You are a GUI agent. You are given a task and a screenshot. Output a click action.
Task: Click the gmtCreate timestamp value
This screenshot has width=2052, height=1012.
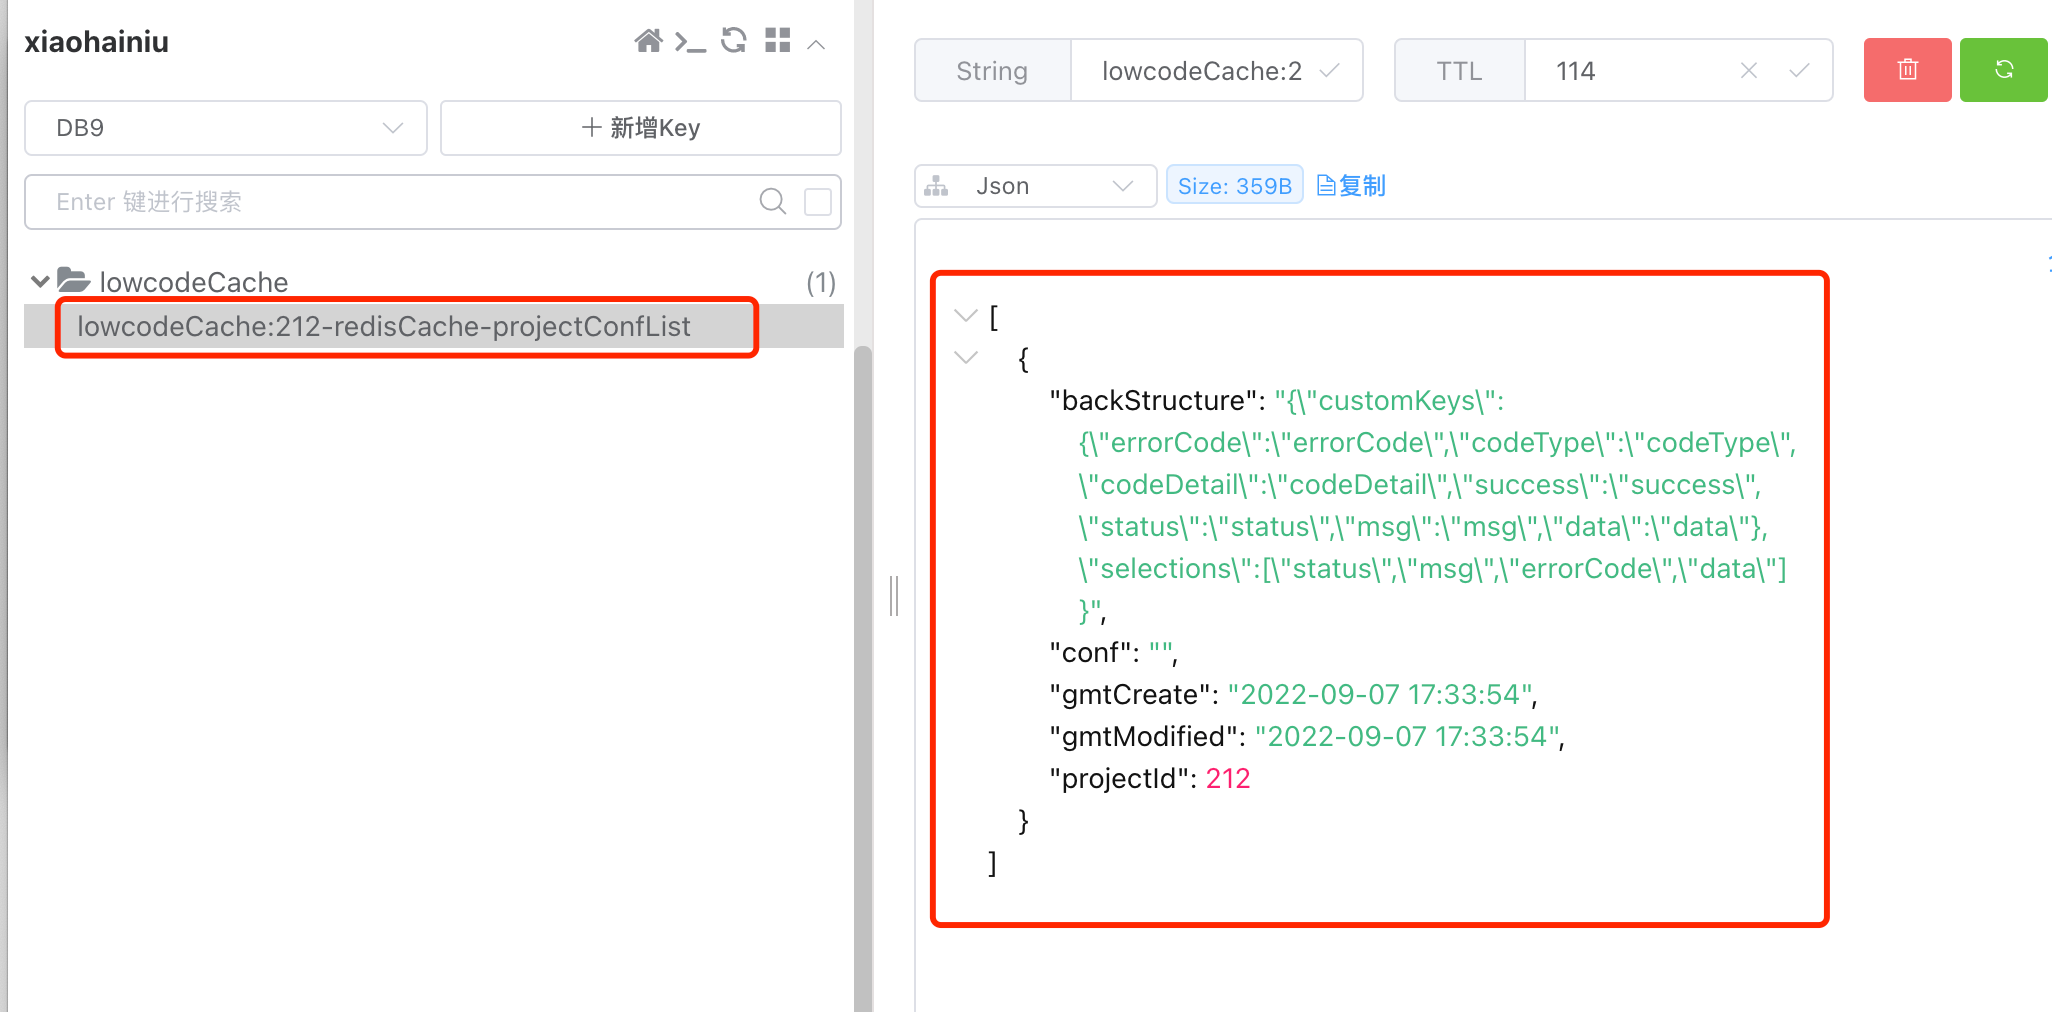coord(1378,695)
